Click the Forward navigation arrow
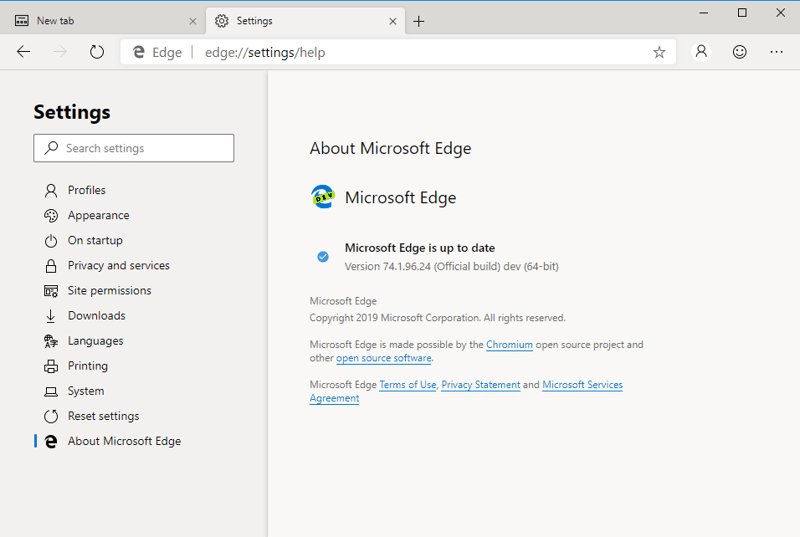Image resolution: width=800 pixels, height=537 pixels. [x=60, y=52]
